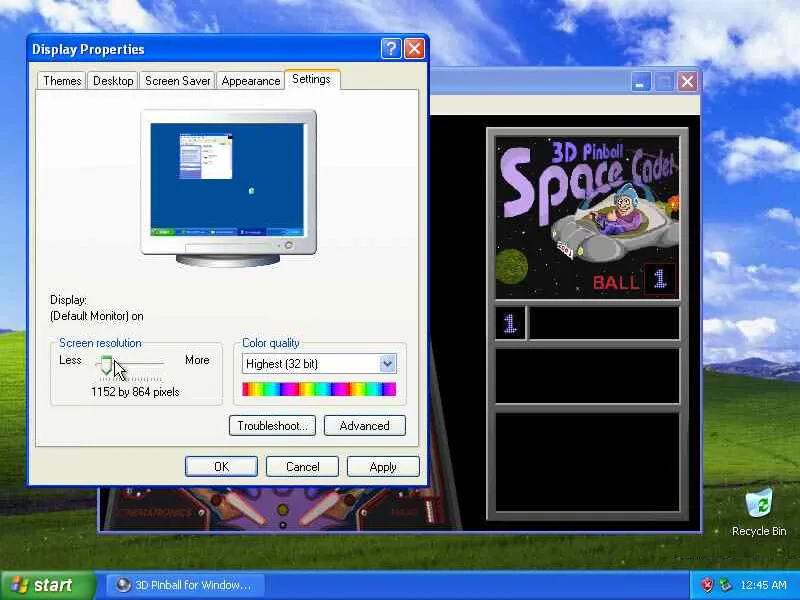Click the '(Default Monitor) on' display text

(96, 316)
